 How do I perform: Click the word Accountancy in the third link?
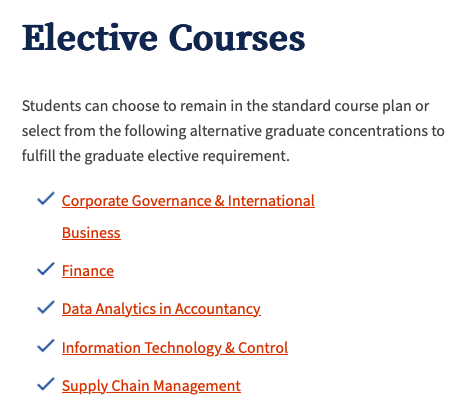pos(217,309)
